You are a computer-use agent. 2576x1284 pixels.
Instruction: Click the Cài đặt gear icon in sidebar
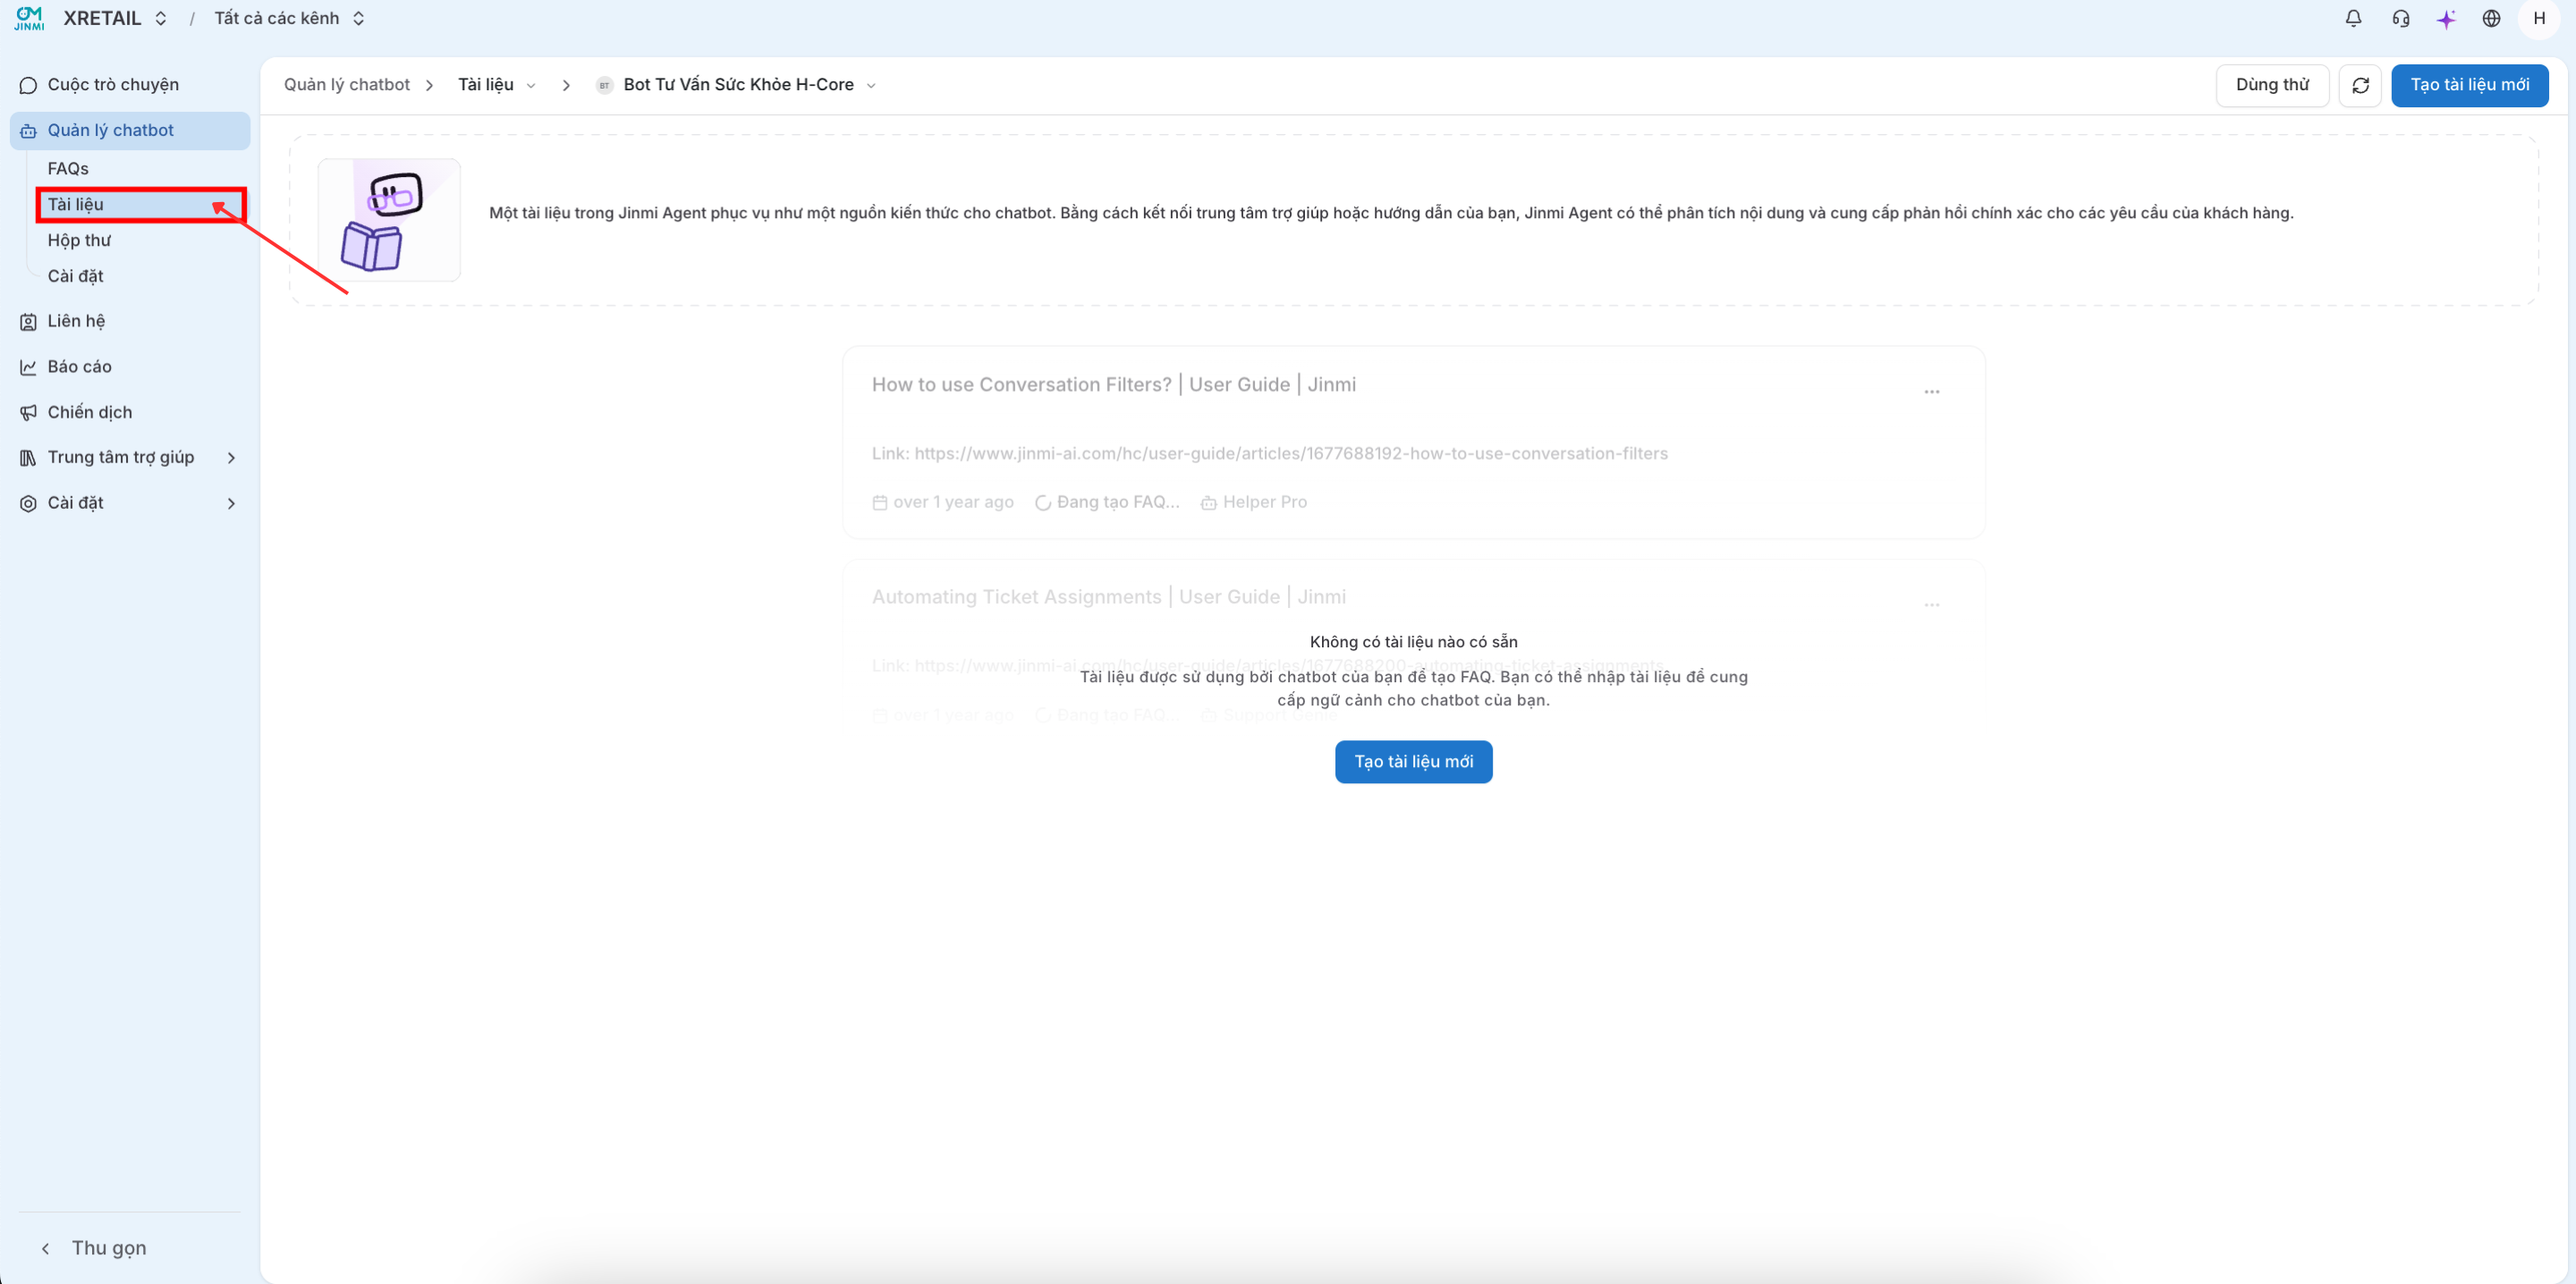coord(28,504)
